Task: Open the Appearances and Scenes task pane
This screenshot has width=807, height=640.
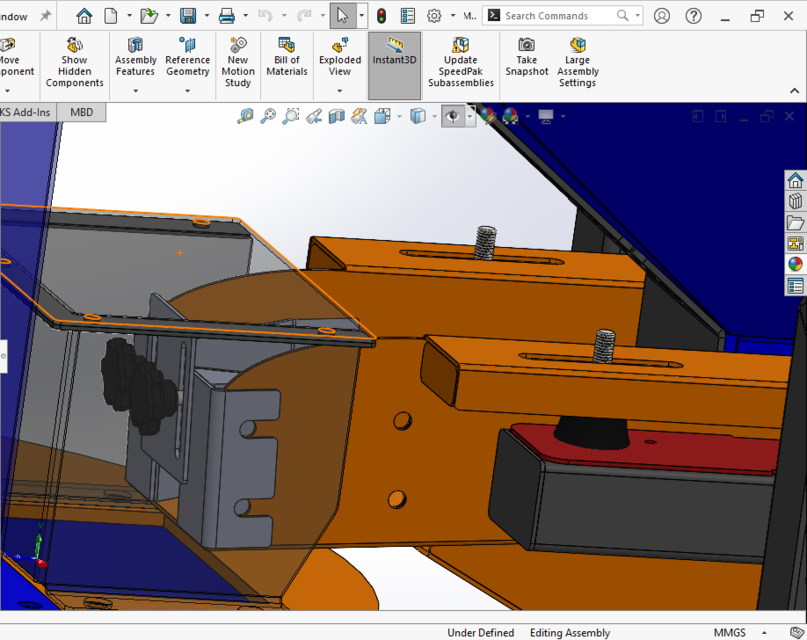Action: (x=794, y=264)
